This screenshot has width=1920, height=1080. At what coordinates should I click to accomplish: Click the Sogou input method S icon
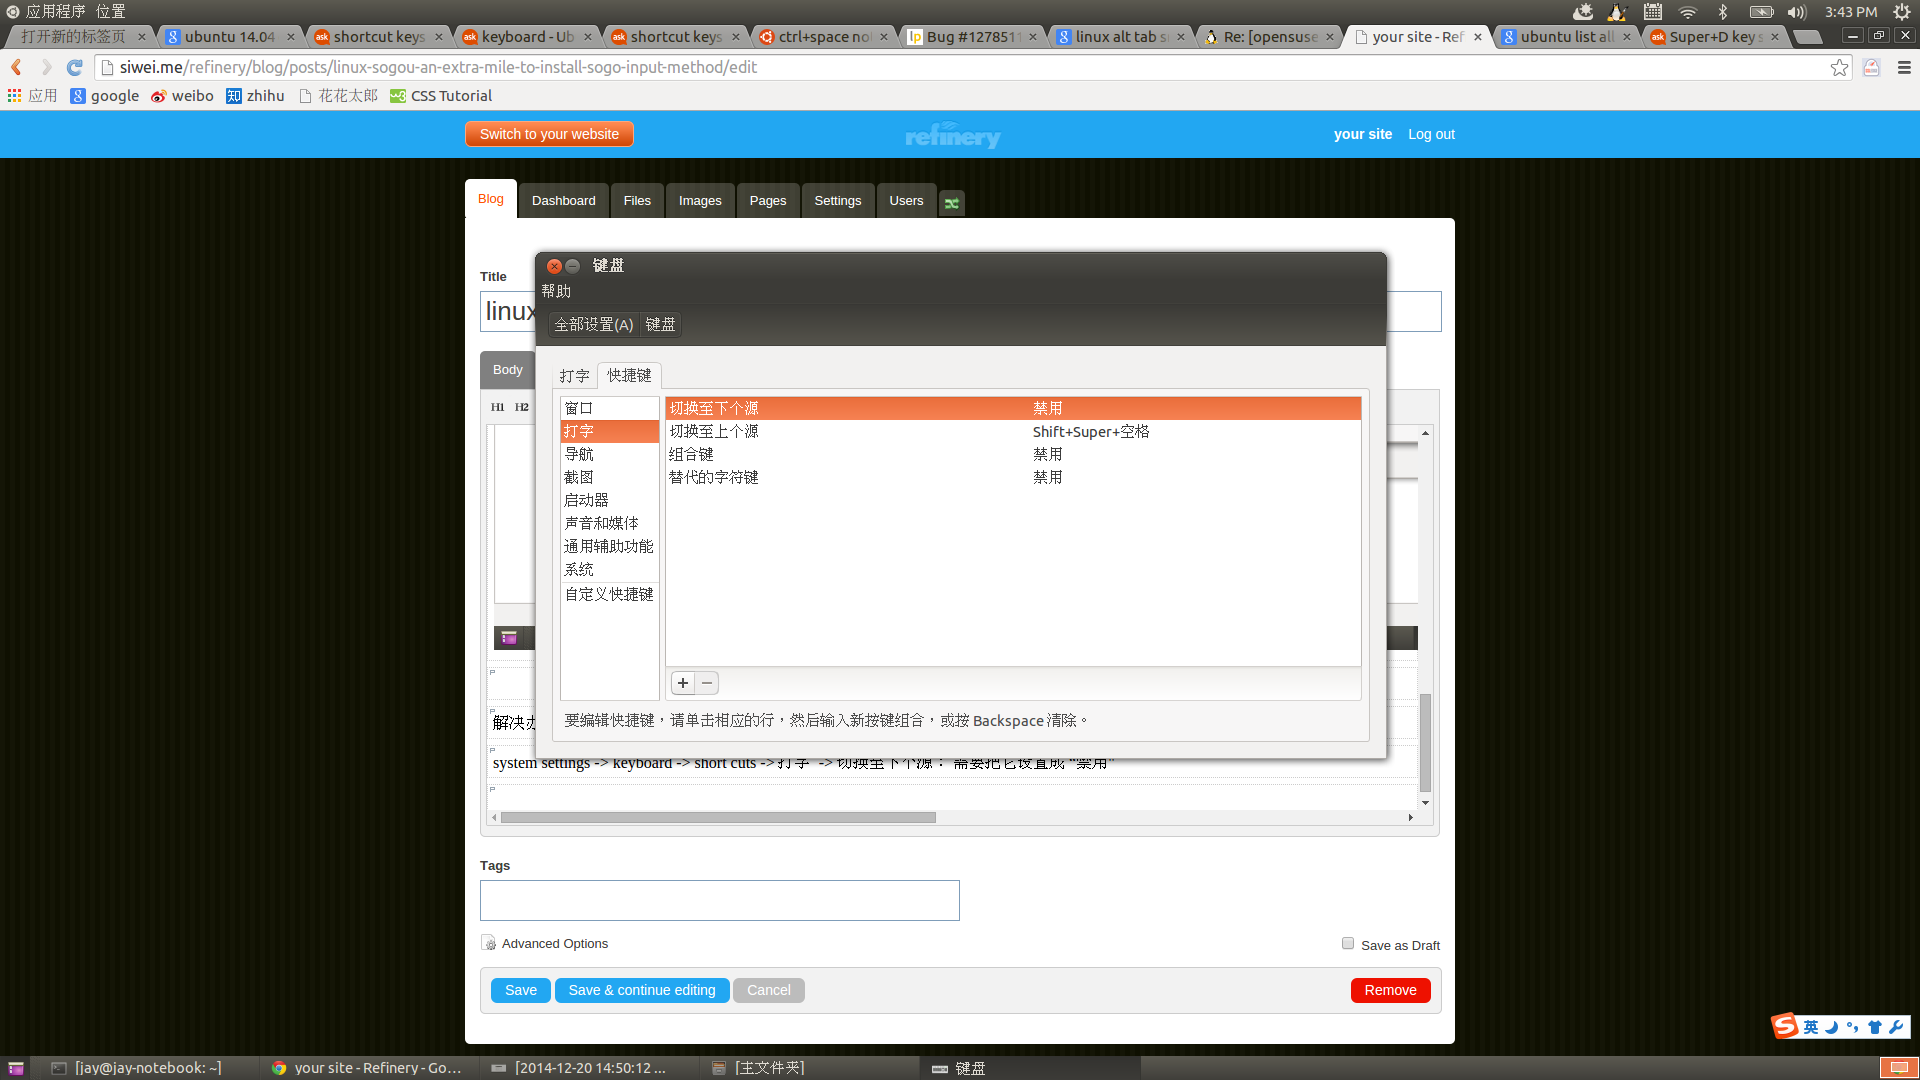(x=1784, y=1026)
